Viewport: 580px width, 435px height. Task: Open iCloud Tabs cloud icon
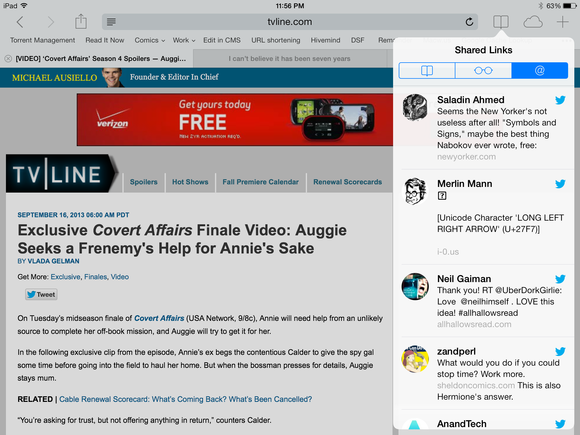pos(533,22)
